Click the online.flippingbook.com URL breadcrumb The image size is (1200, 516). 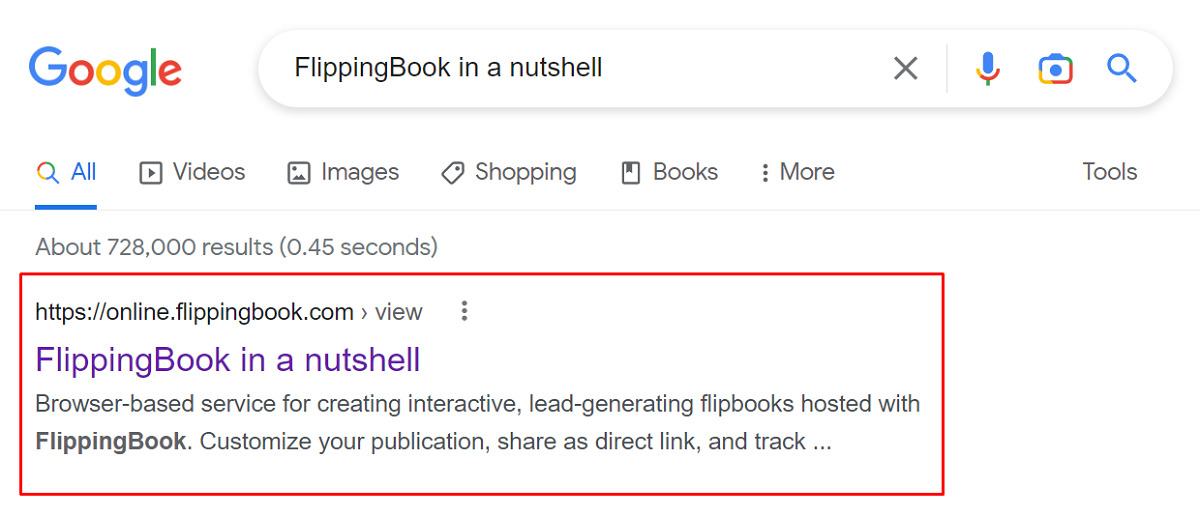tap(229, 312)
